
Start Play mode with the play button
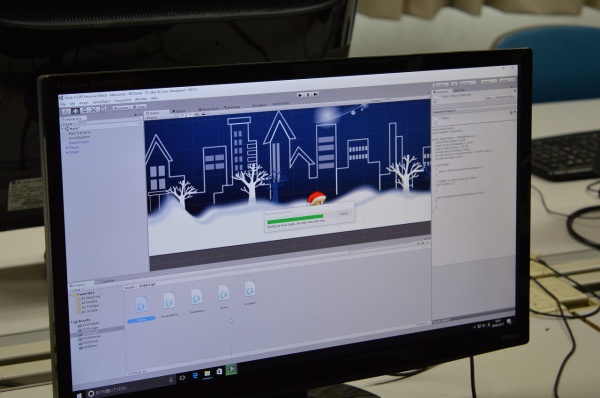[x=300, y=95]
